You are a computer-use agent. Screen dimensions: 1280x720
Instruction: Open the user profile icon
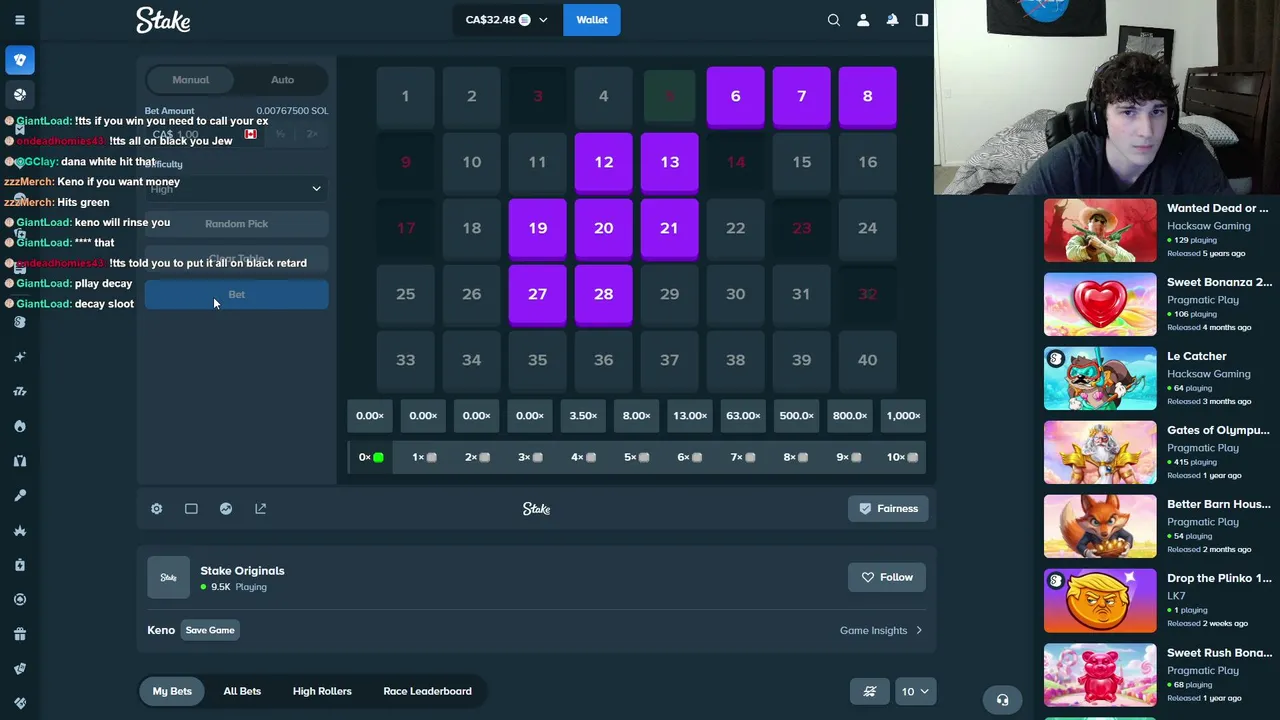point(863,20)
